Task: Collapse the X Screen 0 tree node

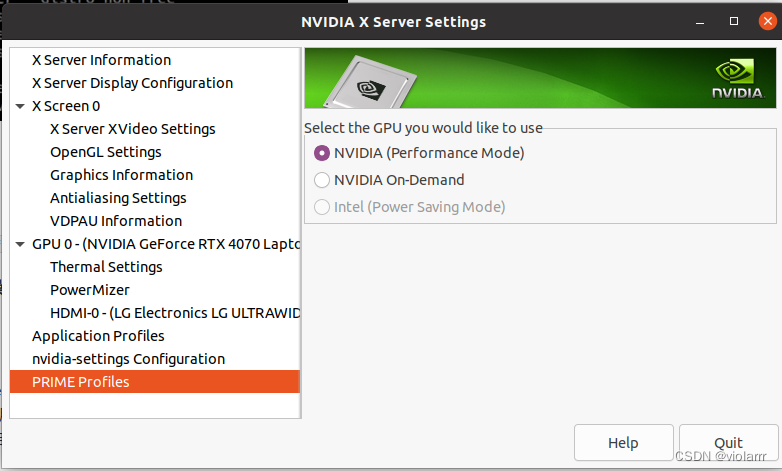Action: click(20, 106)
